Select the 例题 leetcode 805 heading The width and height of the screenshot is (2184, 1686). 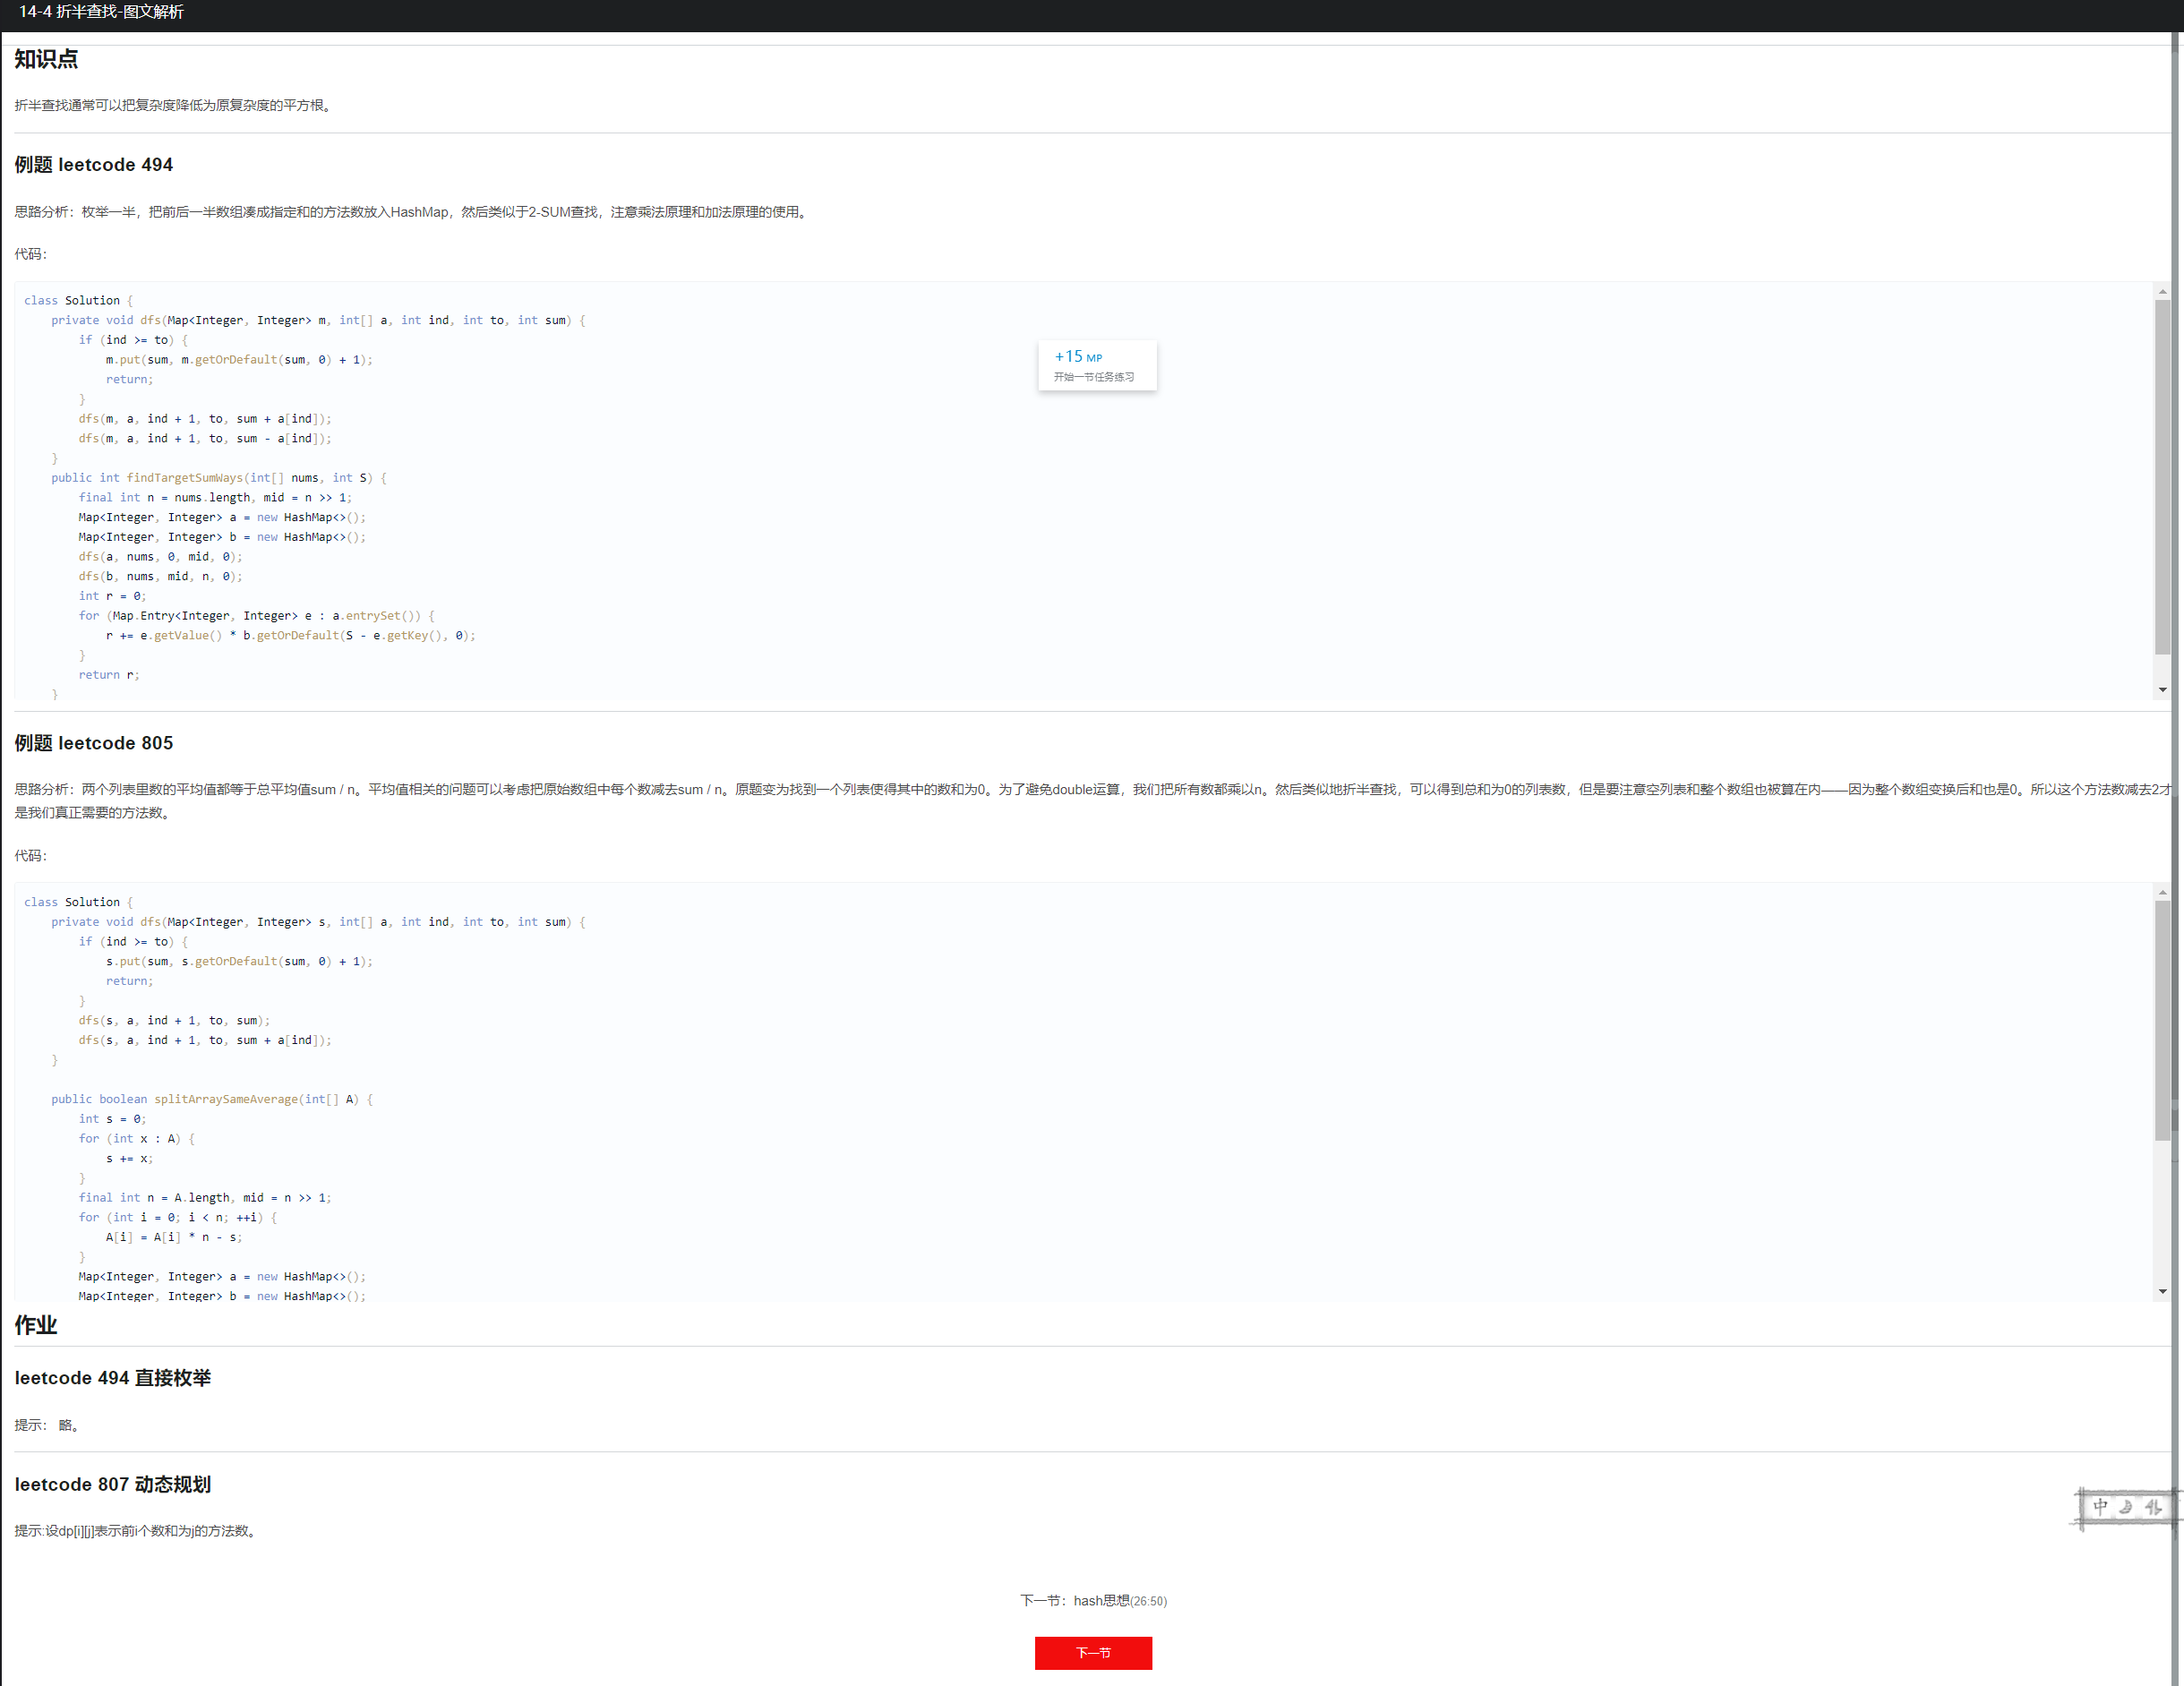point(93,743)
